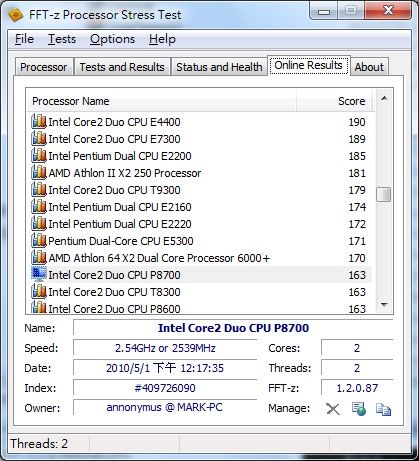
Task: Click the computer icon beside Core2 Duo P8700
Action: click(39, 274)
